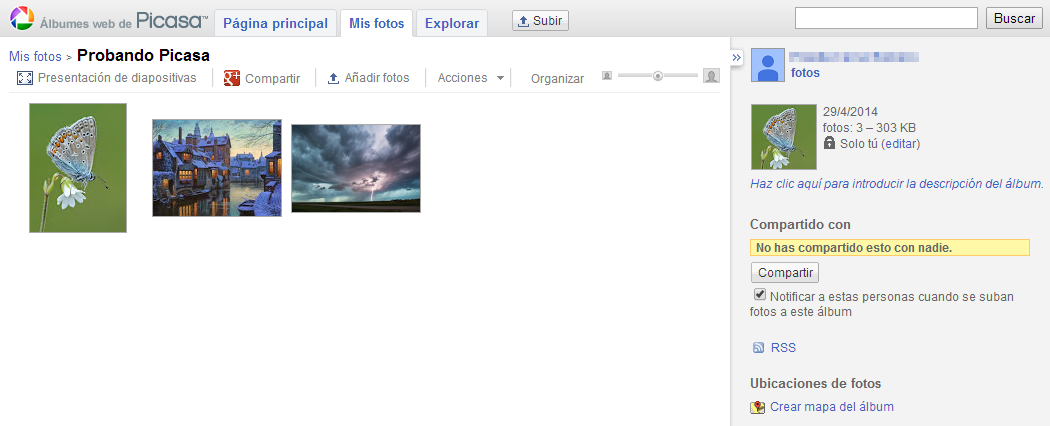Click the No has compartido notice
1050x426 pixels.
click(890, 248)
